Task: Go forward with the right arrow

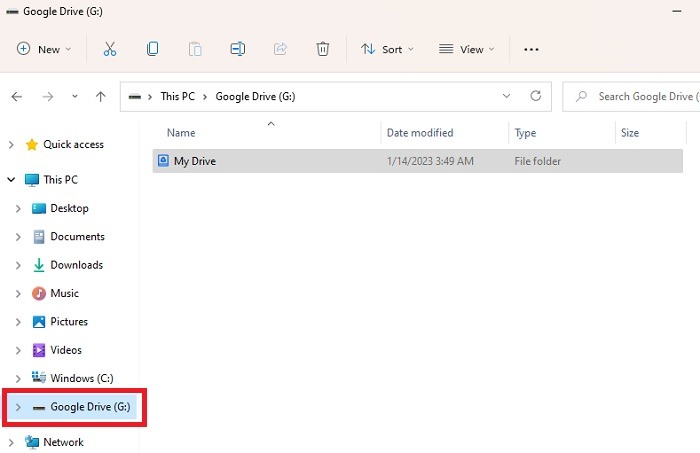Action: coord(48,96)
